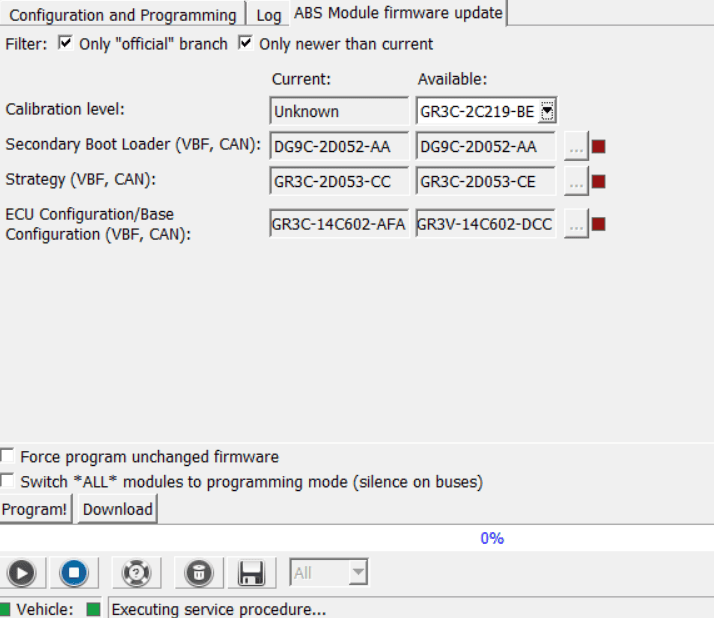This screenshot has width=714, height=618.
Task: Click the green indicator beside Executing service procedure
Action: coord(93,609)
